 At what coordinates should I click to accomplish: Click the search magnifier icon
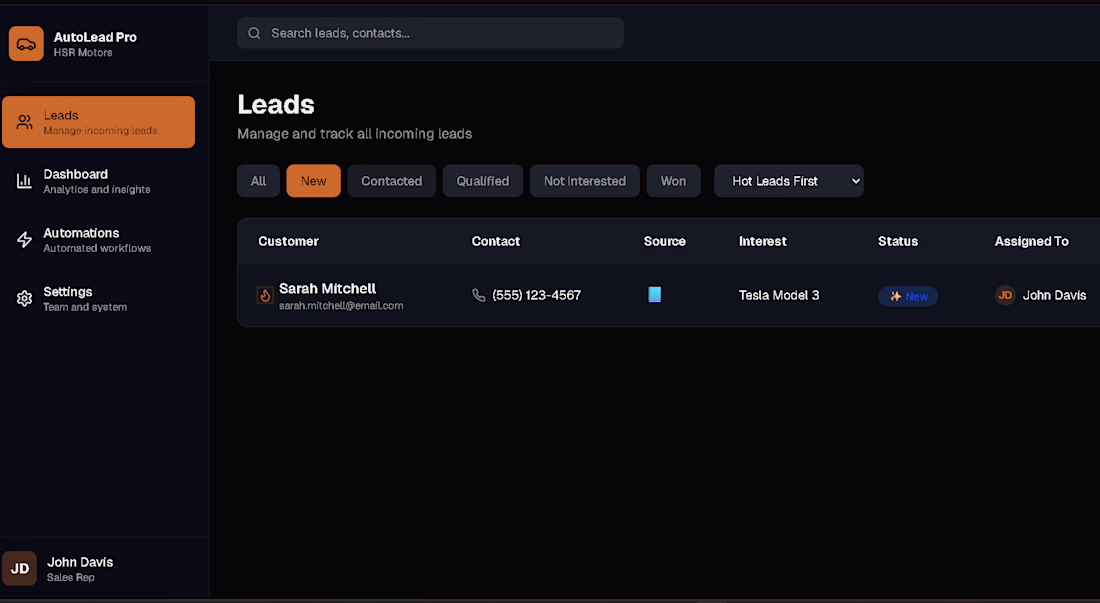point(254,33)
